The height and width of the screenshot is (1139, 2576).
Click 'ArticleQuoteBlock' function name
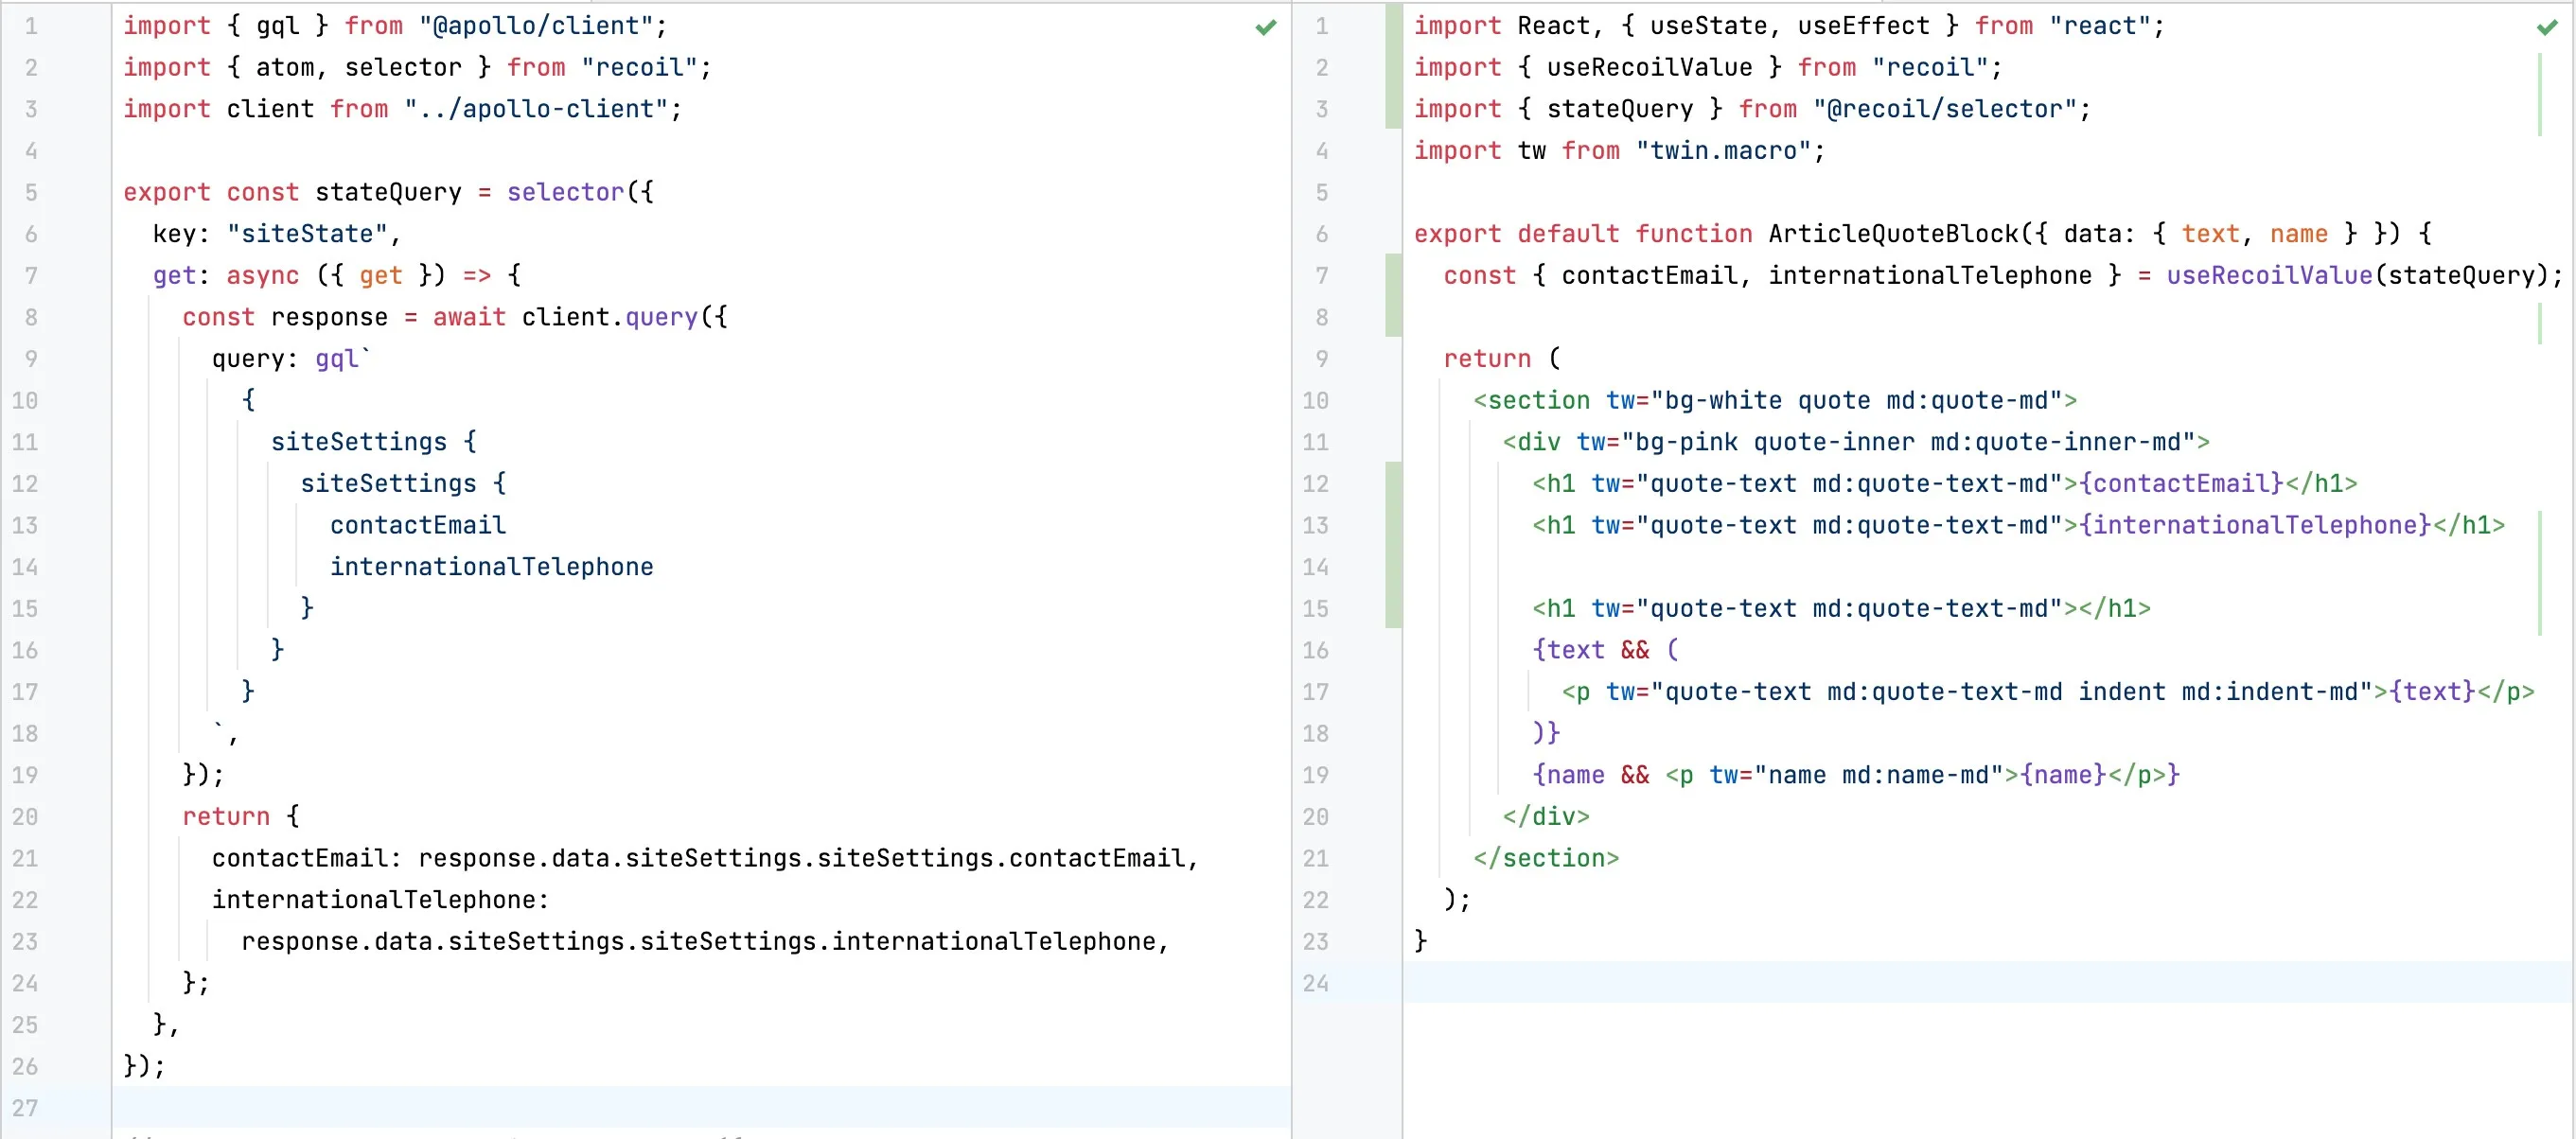point(1893,234)
